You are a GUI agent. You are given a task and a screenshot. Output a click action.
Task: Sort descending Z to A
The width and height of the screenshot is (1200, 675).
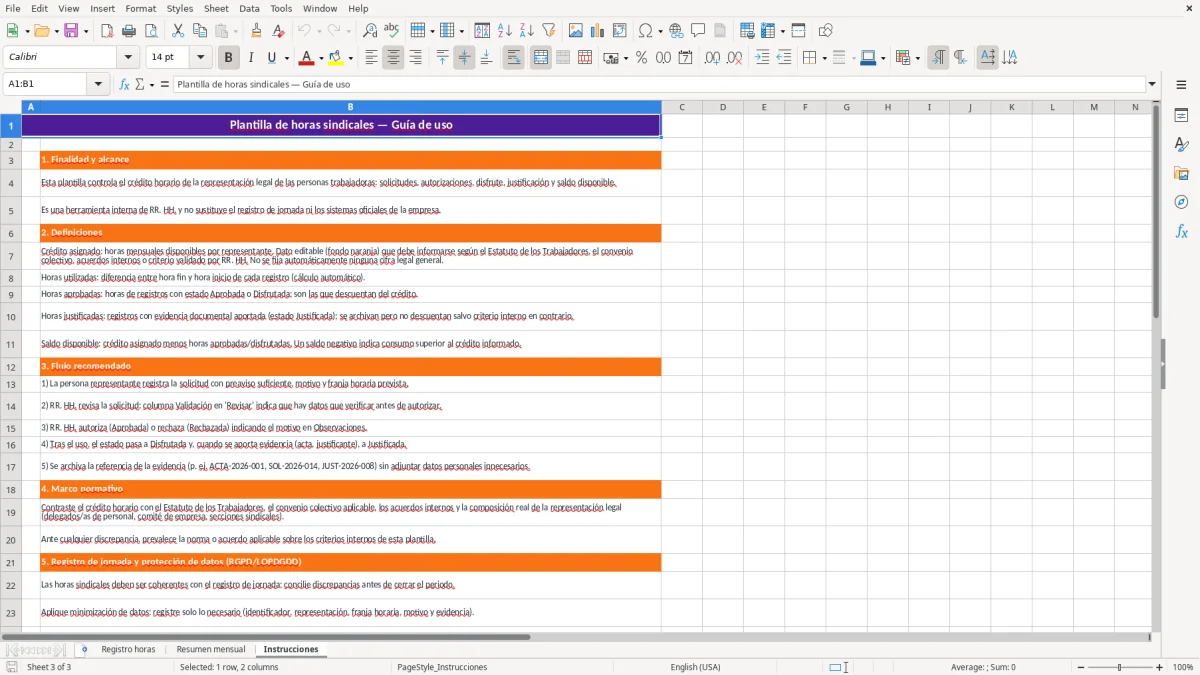[x=527, y=31]
